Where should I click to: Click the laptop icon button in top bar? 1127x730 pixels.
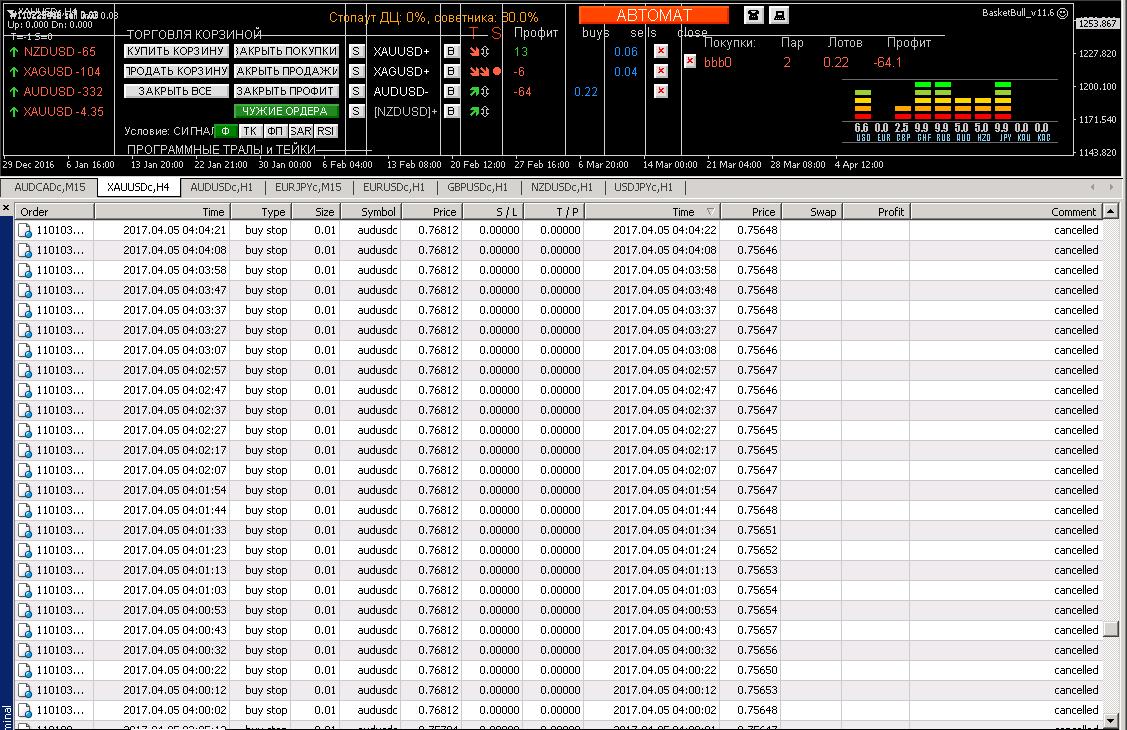pos(780,15)
